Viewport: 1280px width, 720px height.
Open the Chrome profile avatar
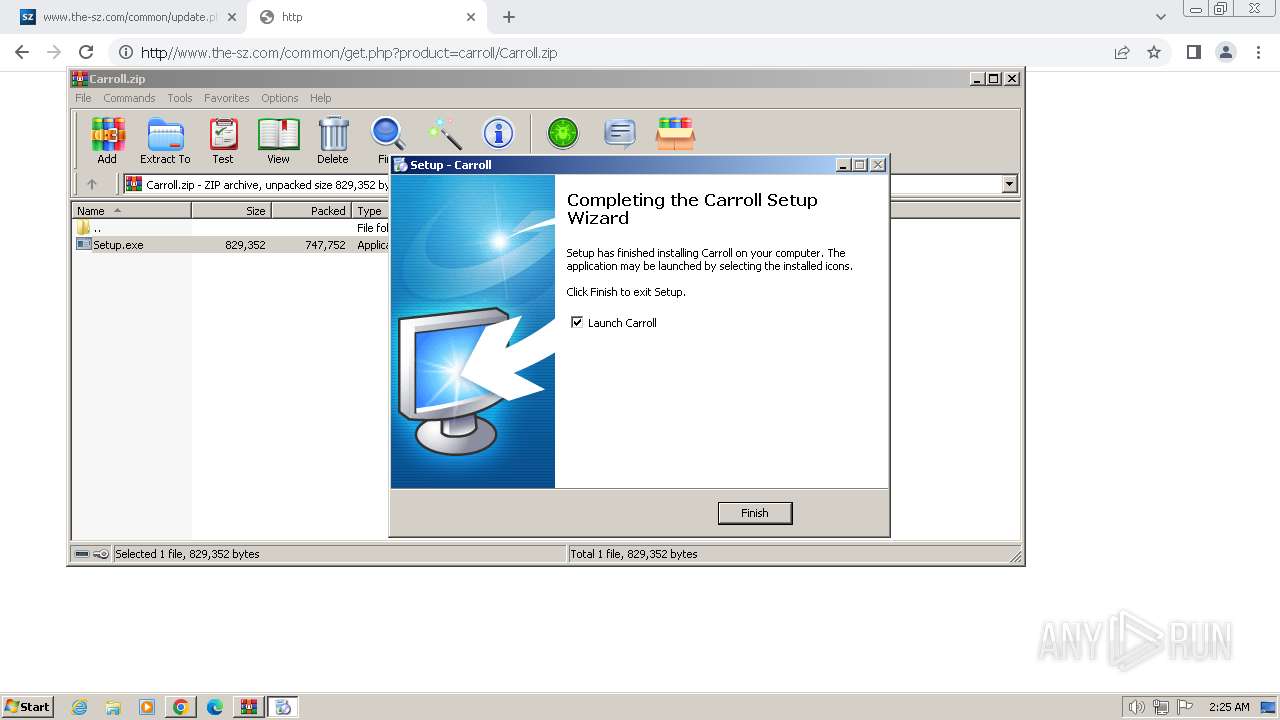1226,52
